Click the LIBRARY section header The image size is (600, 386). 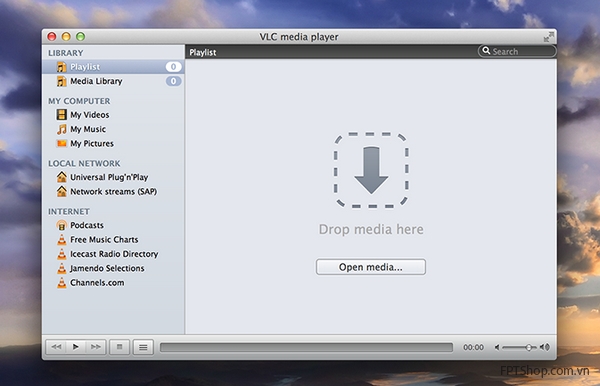click(x=65, y=53)
